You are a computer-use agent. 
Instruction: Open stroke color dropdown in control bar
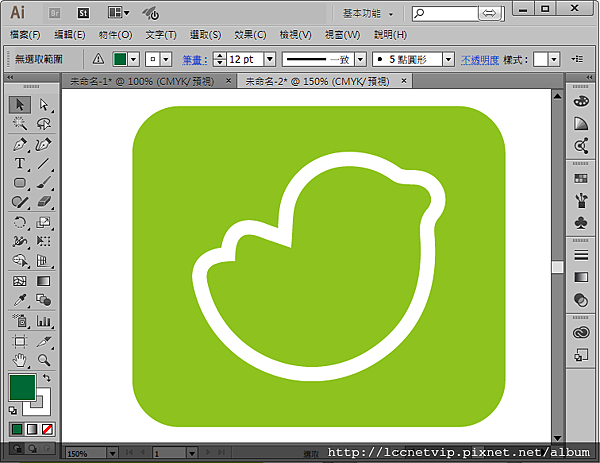tap(166, 59)
